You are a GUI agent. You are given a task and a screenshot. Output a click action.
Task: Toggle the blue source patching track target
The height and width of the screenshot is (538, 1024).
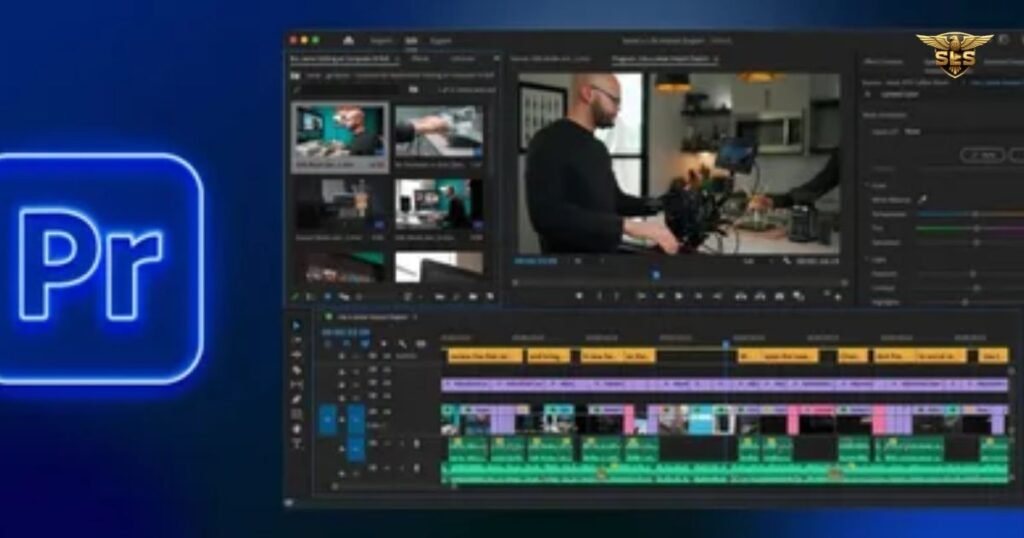tap(327, 419)
